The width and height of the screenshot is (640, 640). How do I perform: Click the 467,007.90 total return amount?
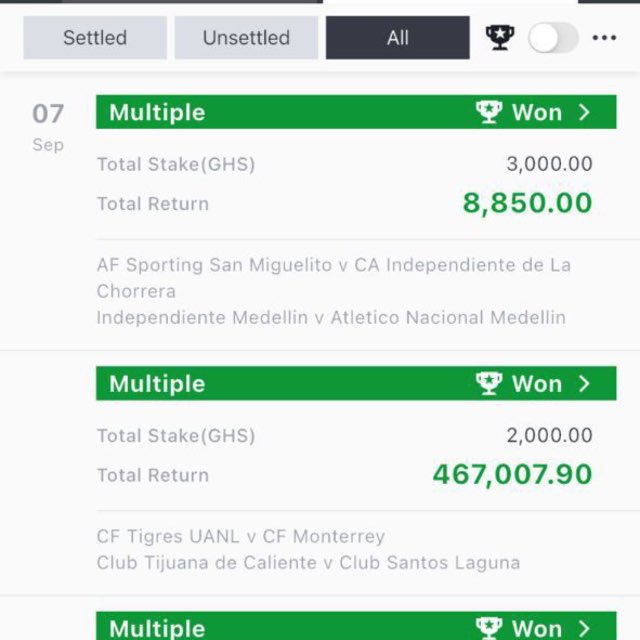coord(512,474)
